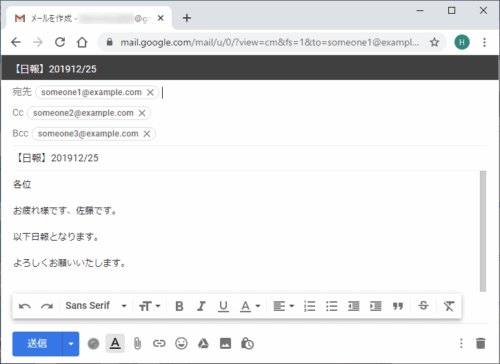Toggle confidential mode lock-clock icon
Screen dimensions: 500x364
tap(247, 343)
